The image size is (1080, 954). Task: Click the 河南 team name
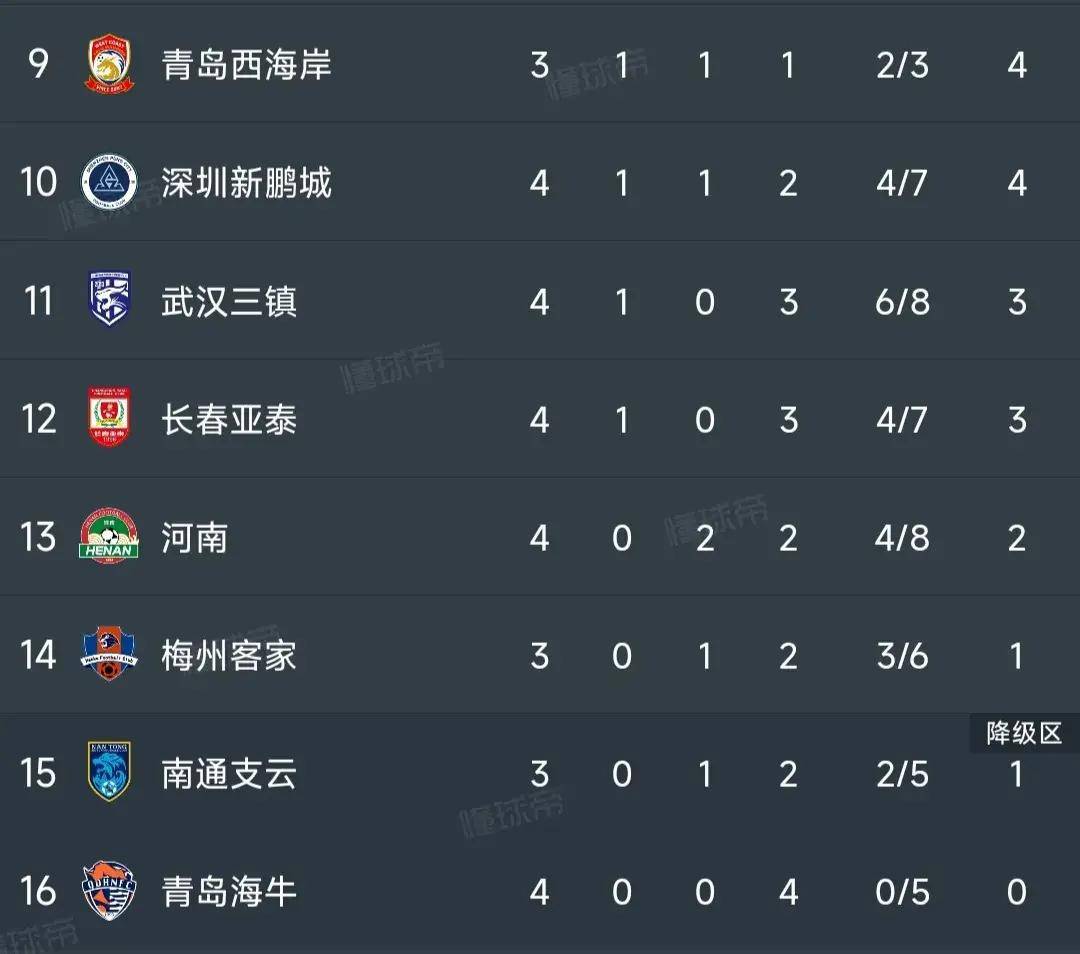click(x=193, y=537)
